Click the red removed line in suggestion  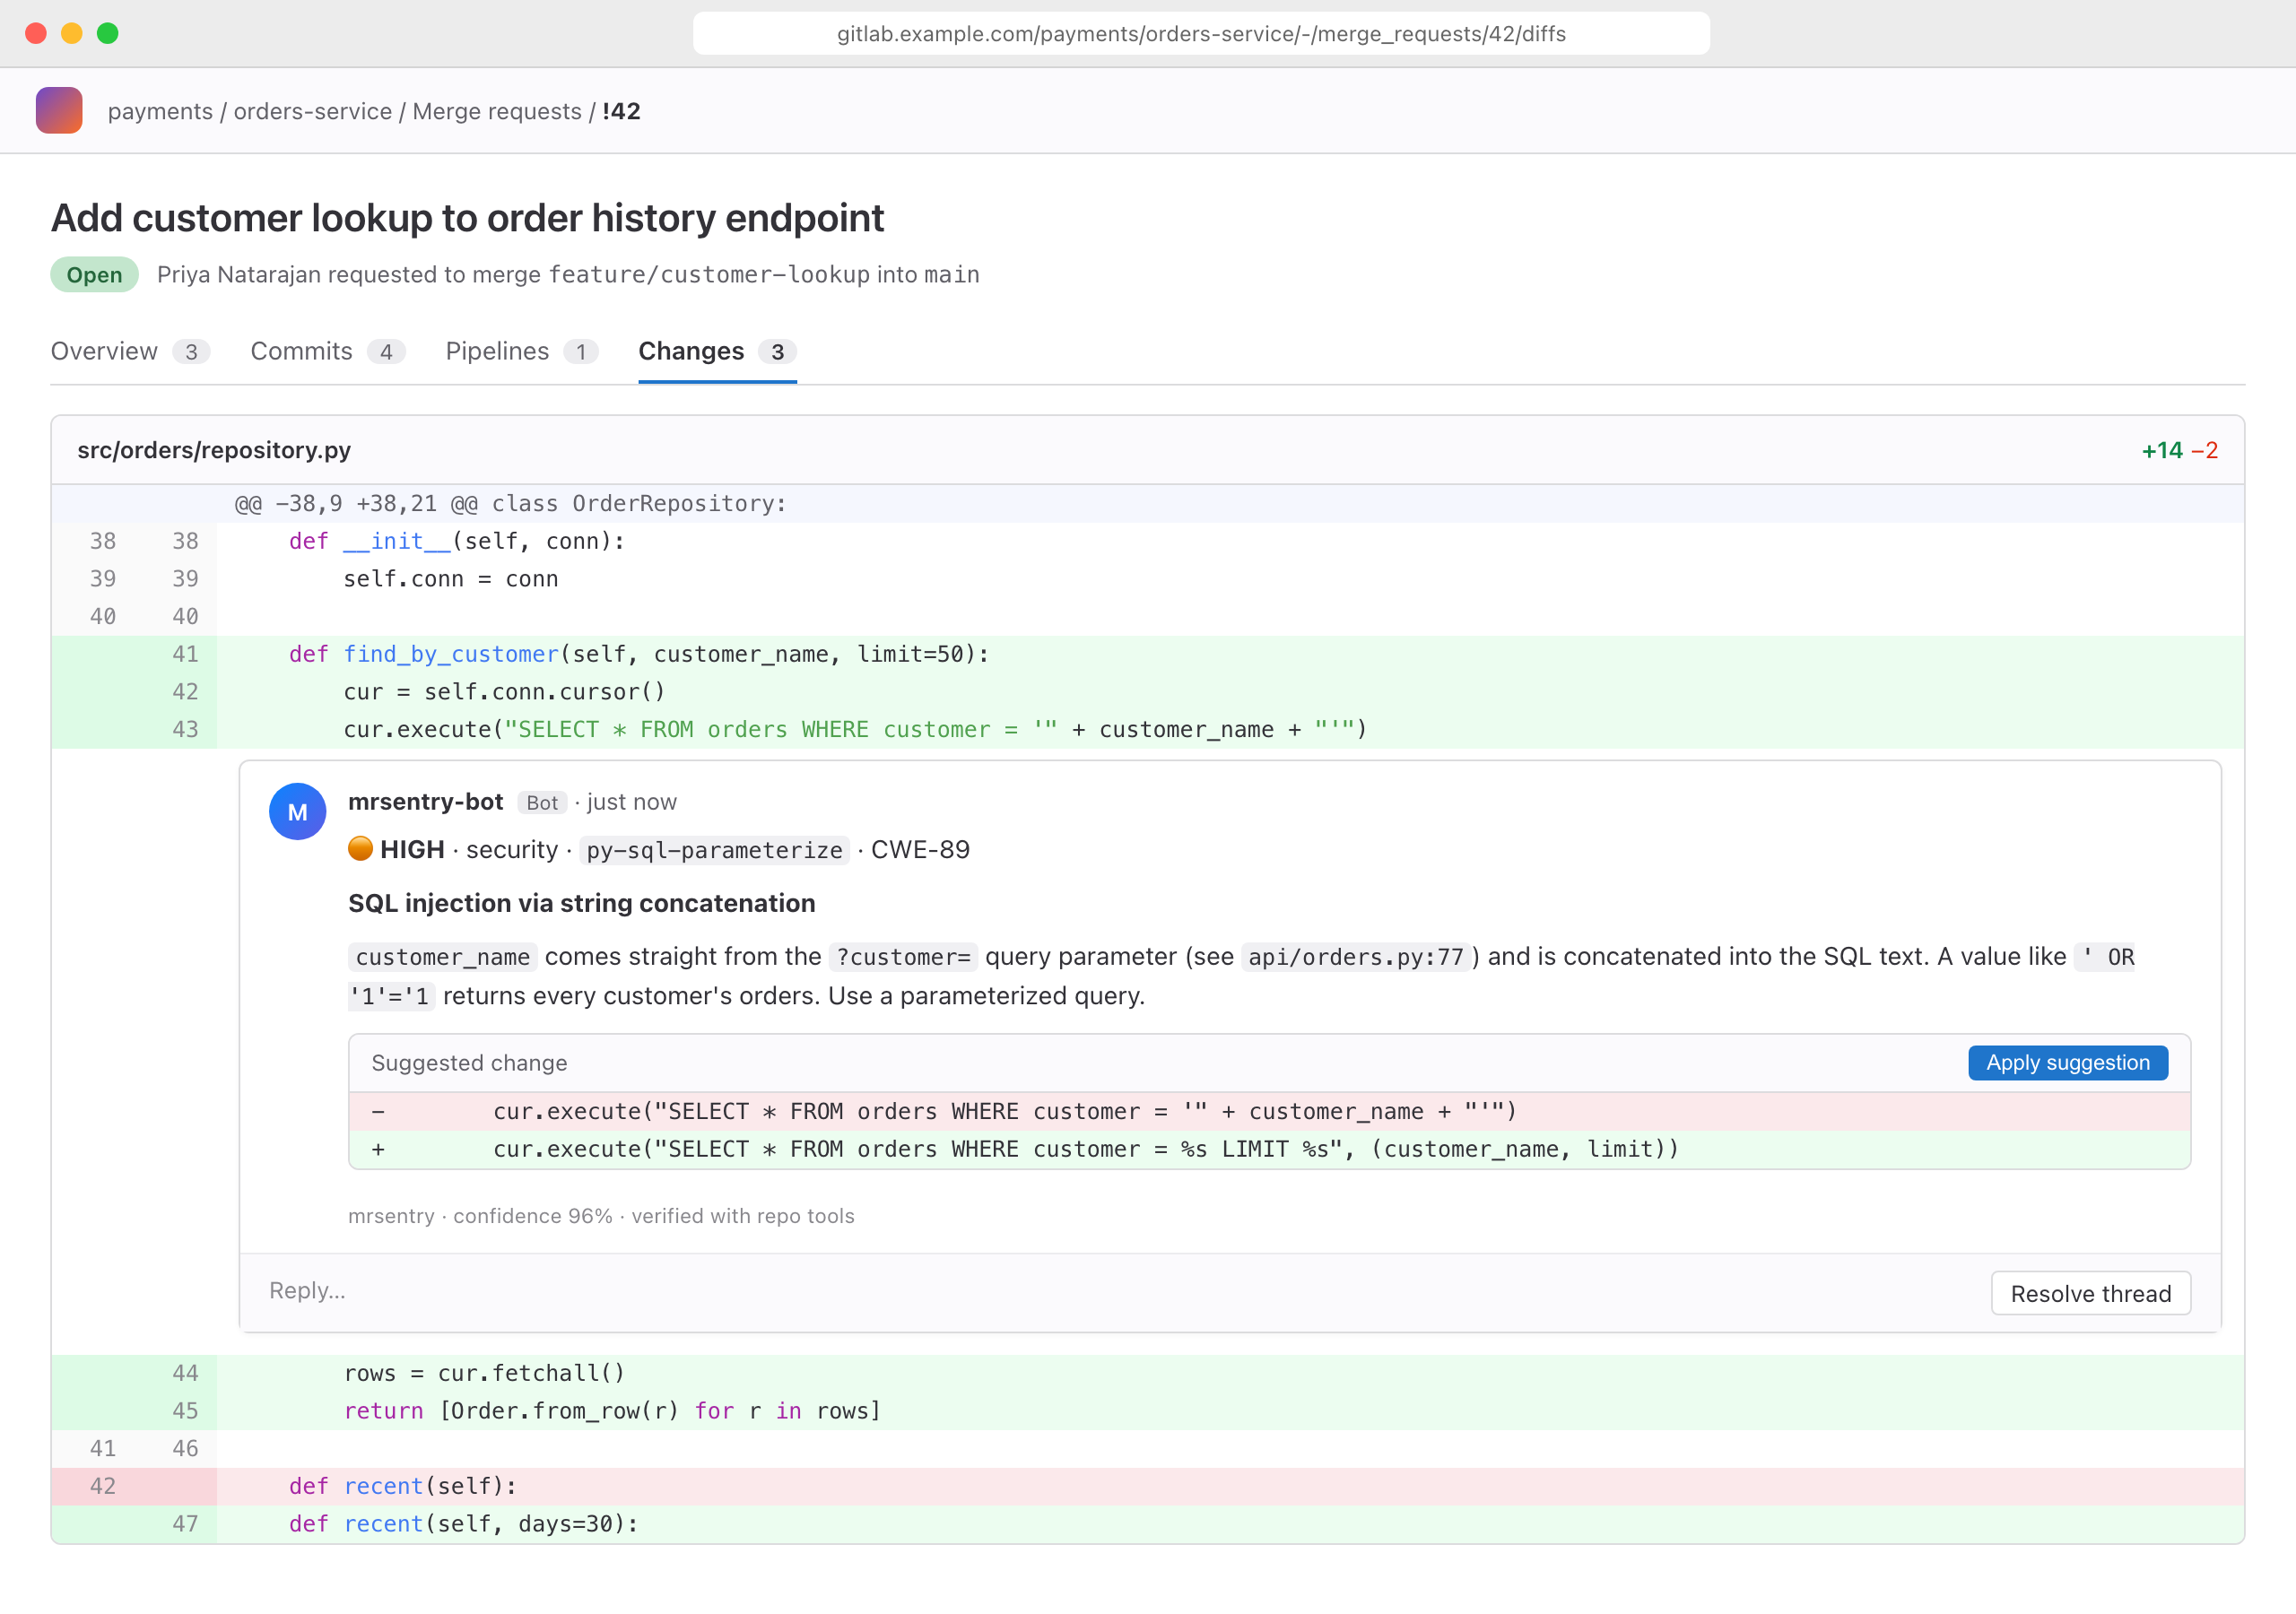click(1269, 1111)
